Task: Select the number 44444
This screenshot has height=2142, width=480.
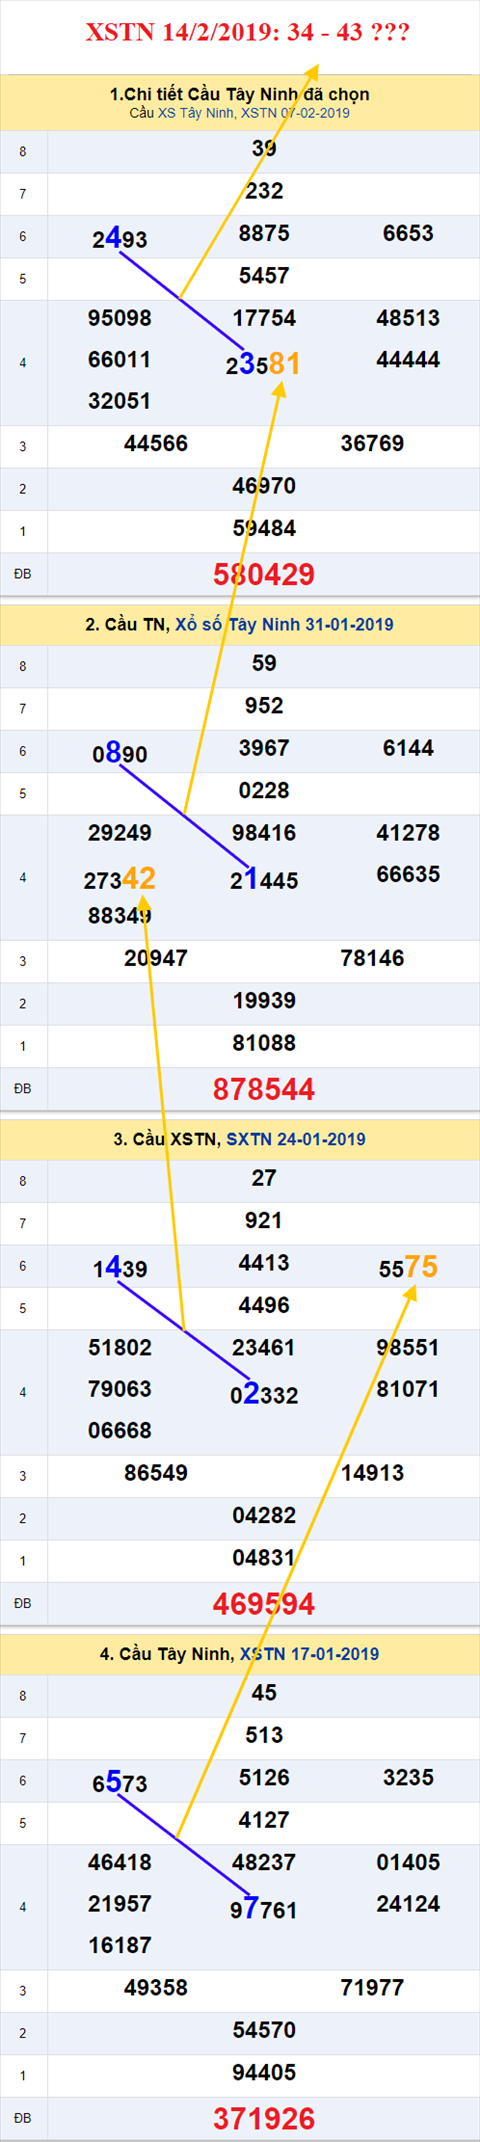Action: pos(408,359)
